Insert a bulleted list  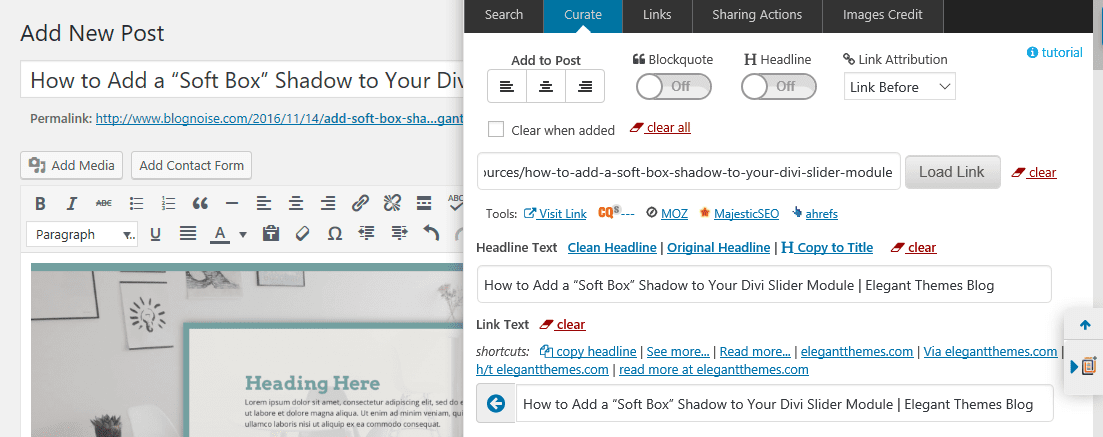[136, 204]
